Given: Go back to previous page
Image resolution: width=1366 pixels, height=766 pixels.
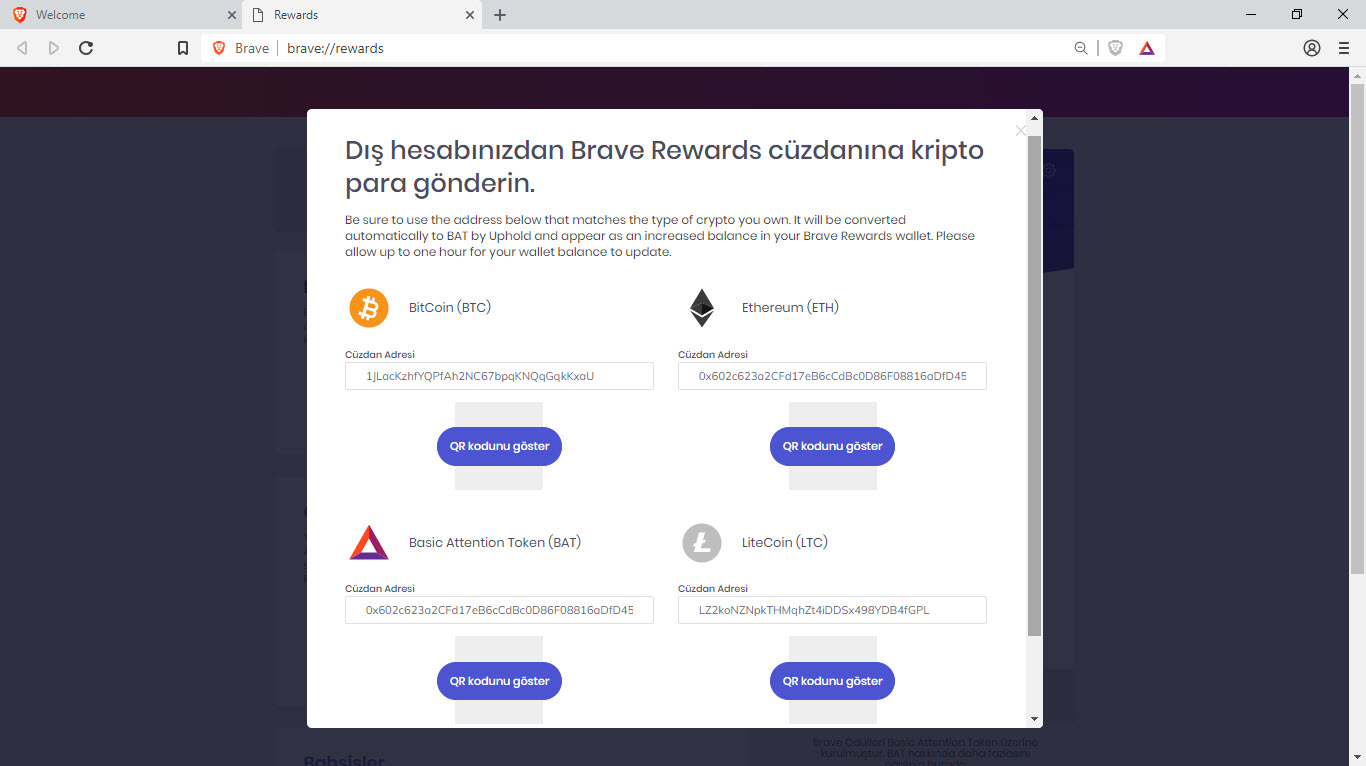Looking at the screenshot, I should pyautogui.click(x=22, y=48).
